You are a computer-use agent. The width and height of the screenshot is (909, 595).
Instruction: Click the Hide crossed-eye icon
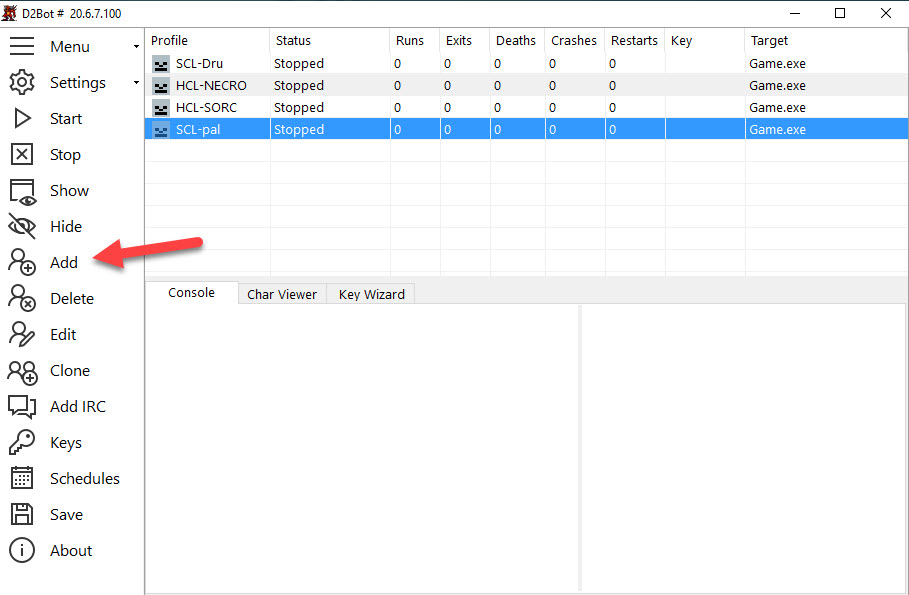pyautogui.click(x=22, y=226)
